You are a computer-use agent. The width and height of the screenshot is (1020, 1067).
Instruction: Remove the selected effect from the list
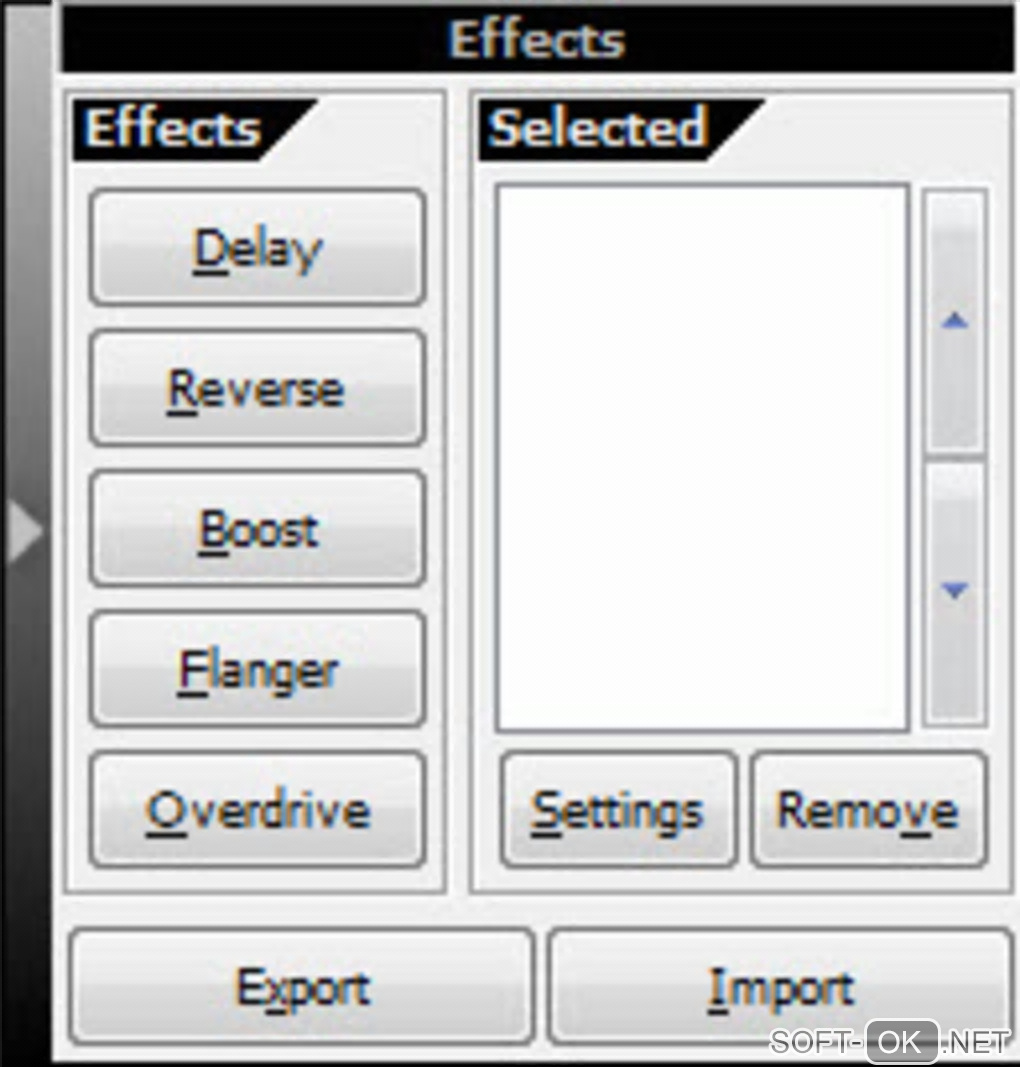869,810
